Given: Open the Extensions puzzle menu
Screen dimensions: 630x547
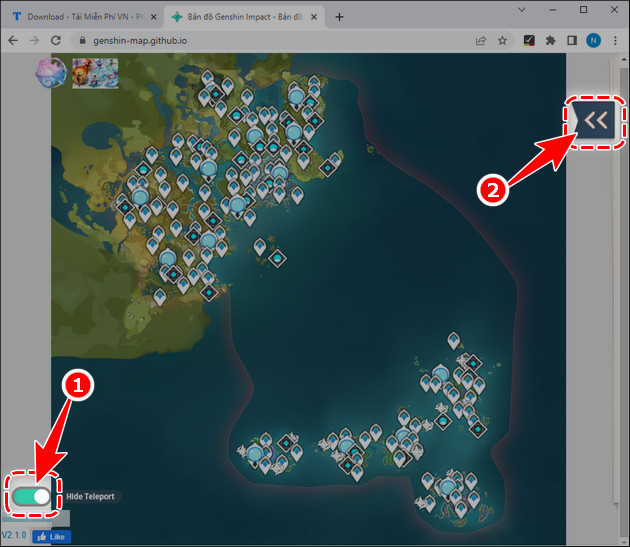Looking at the screenshot, I should pyautogui.click(x=550, y=40).
